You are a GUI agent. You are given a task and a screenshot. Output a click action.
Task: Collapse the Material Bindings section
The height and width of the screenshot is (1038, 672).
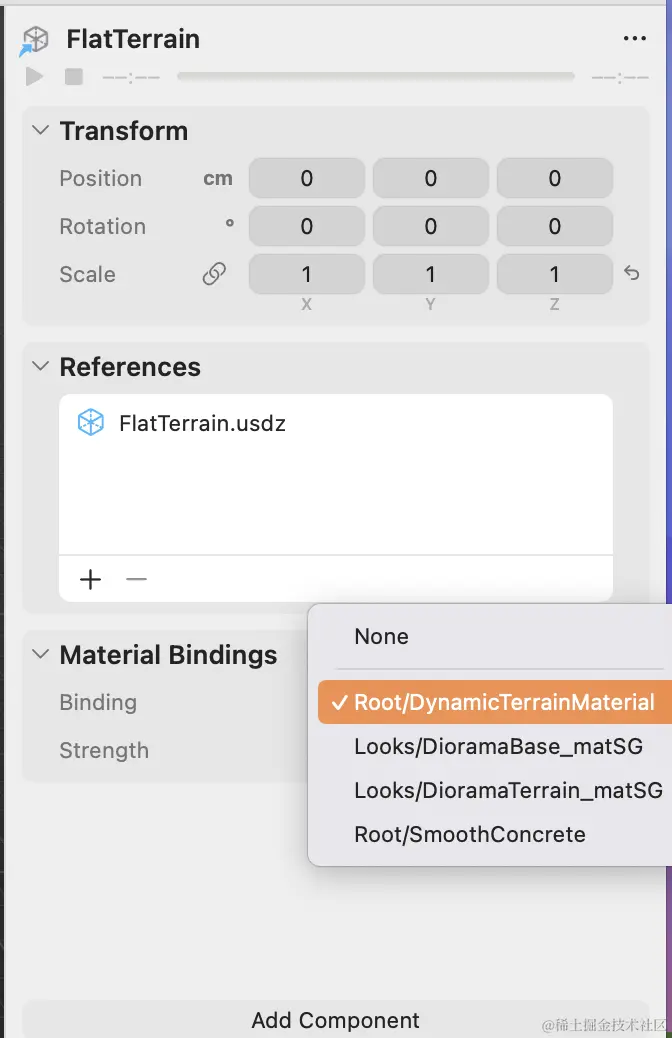coord(41,655)
